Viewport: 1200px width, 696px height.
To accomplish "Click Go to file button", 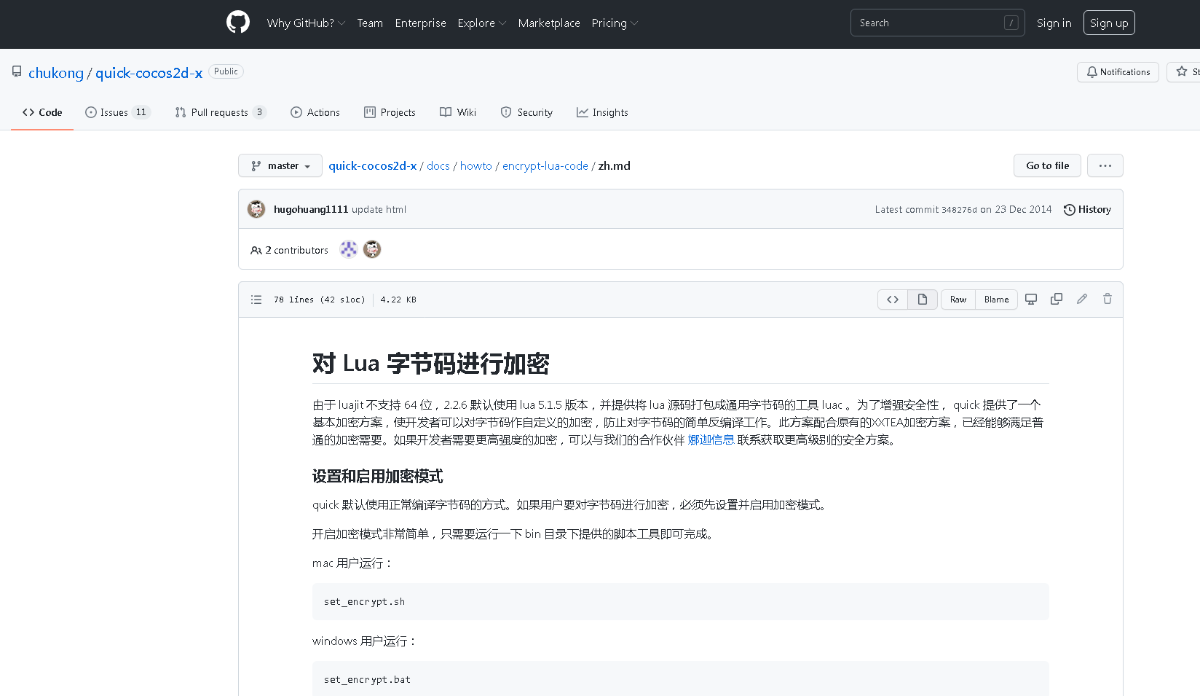I will [1047, 166].
